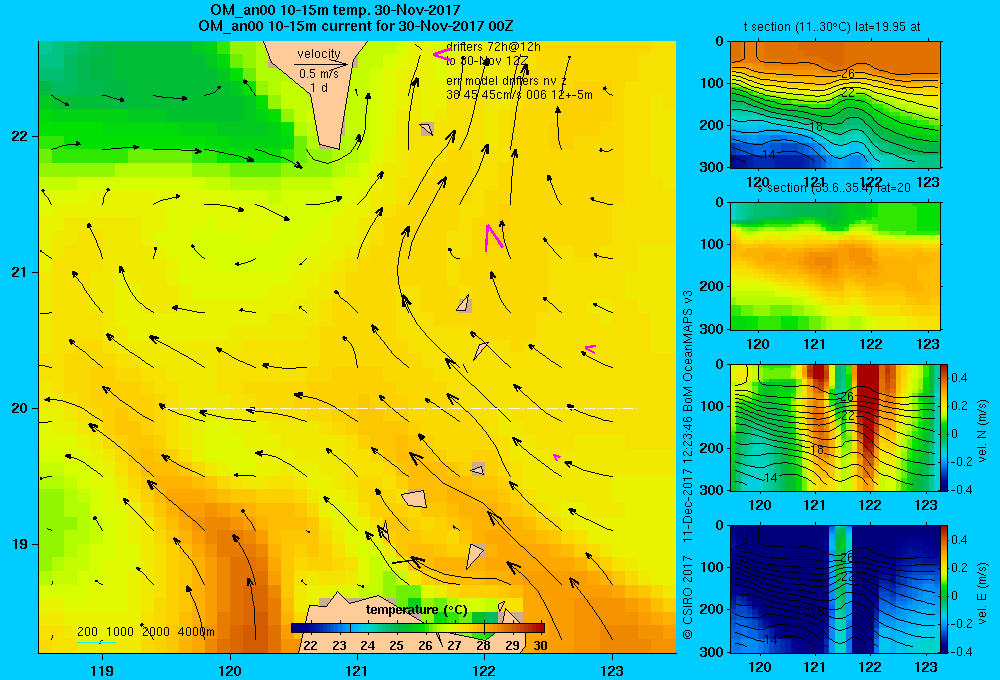Image resolution: width=1000 pixels, height=680 pixels.
Task: Click the 'temperature (°C)' colorbar label
Action: [416, 610]
